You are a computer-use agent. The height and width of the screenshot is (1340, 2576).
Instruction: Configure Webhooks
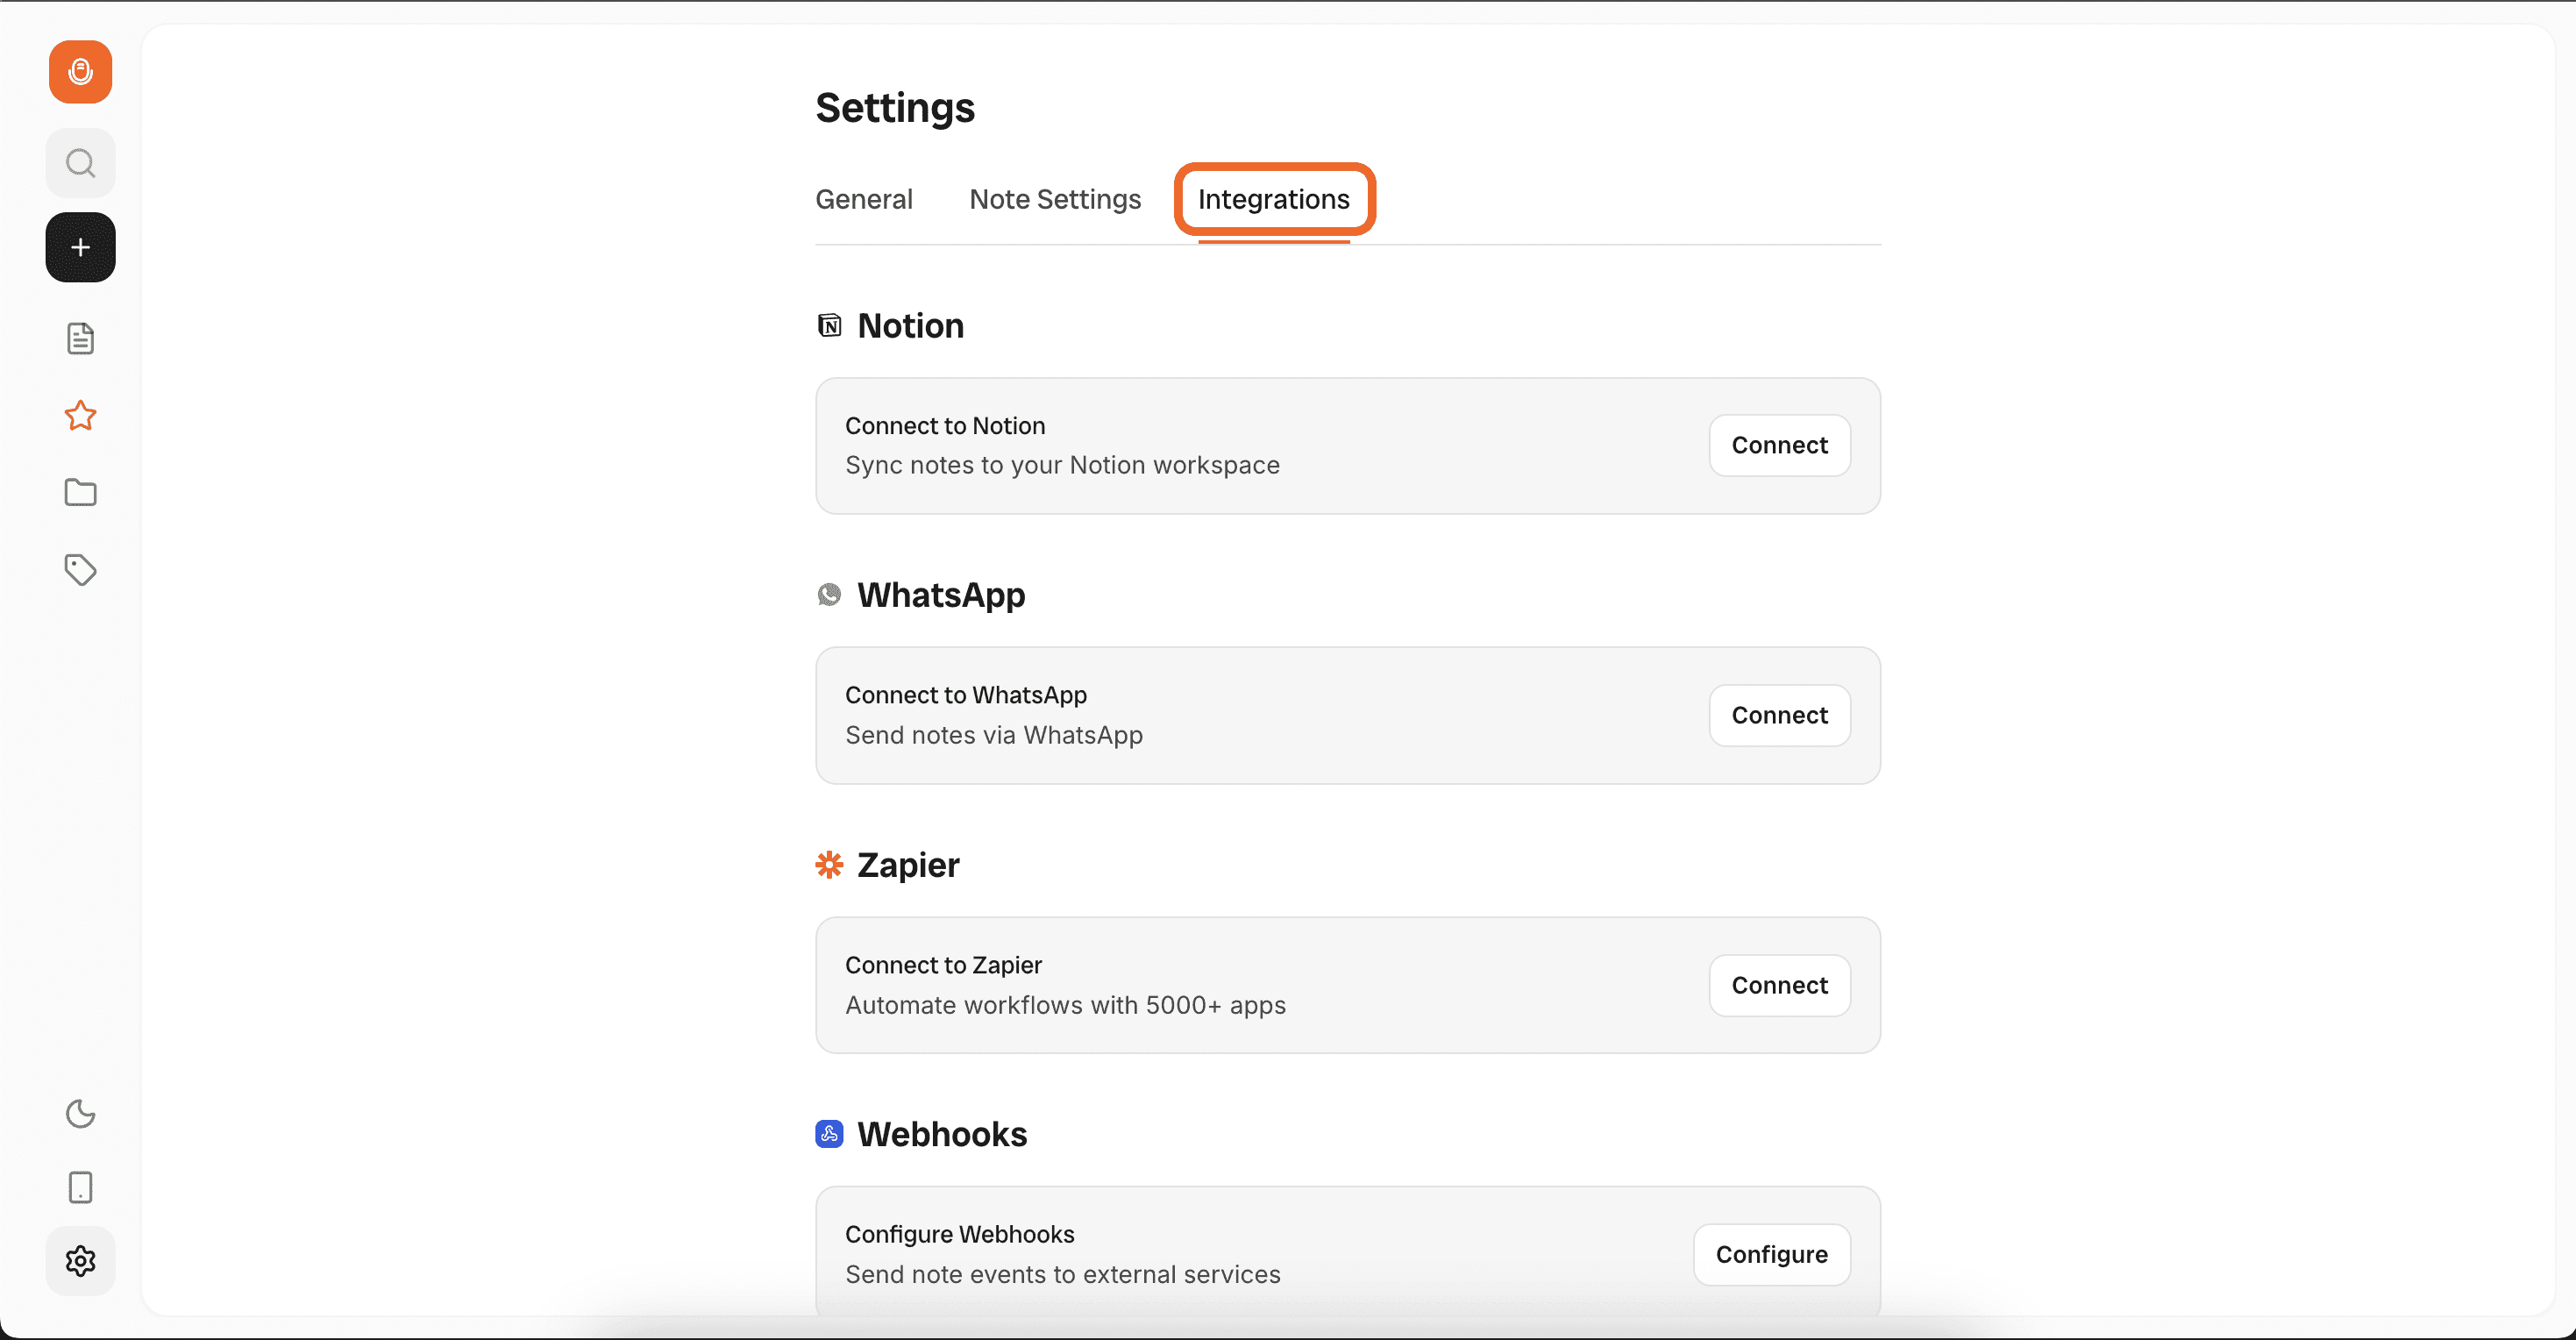coord(1770,1254)
